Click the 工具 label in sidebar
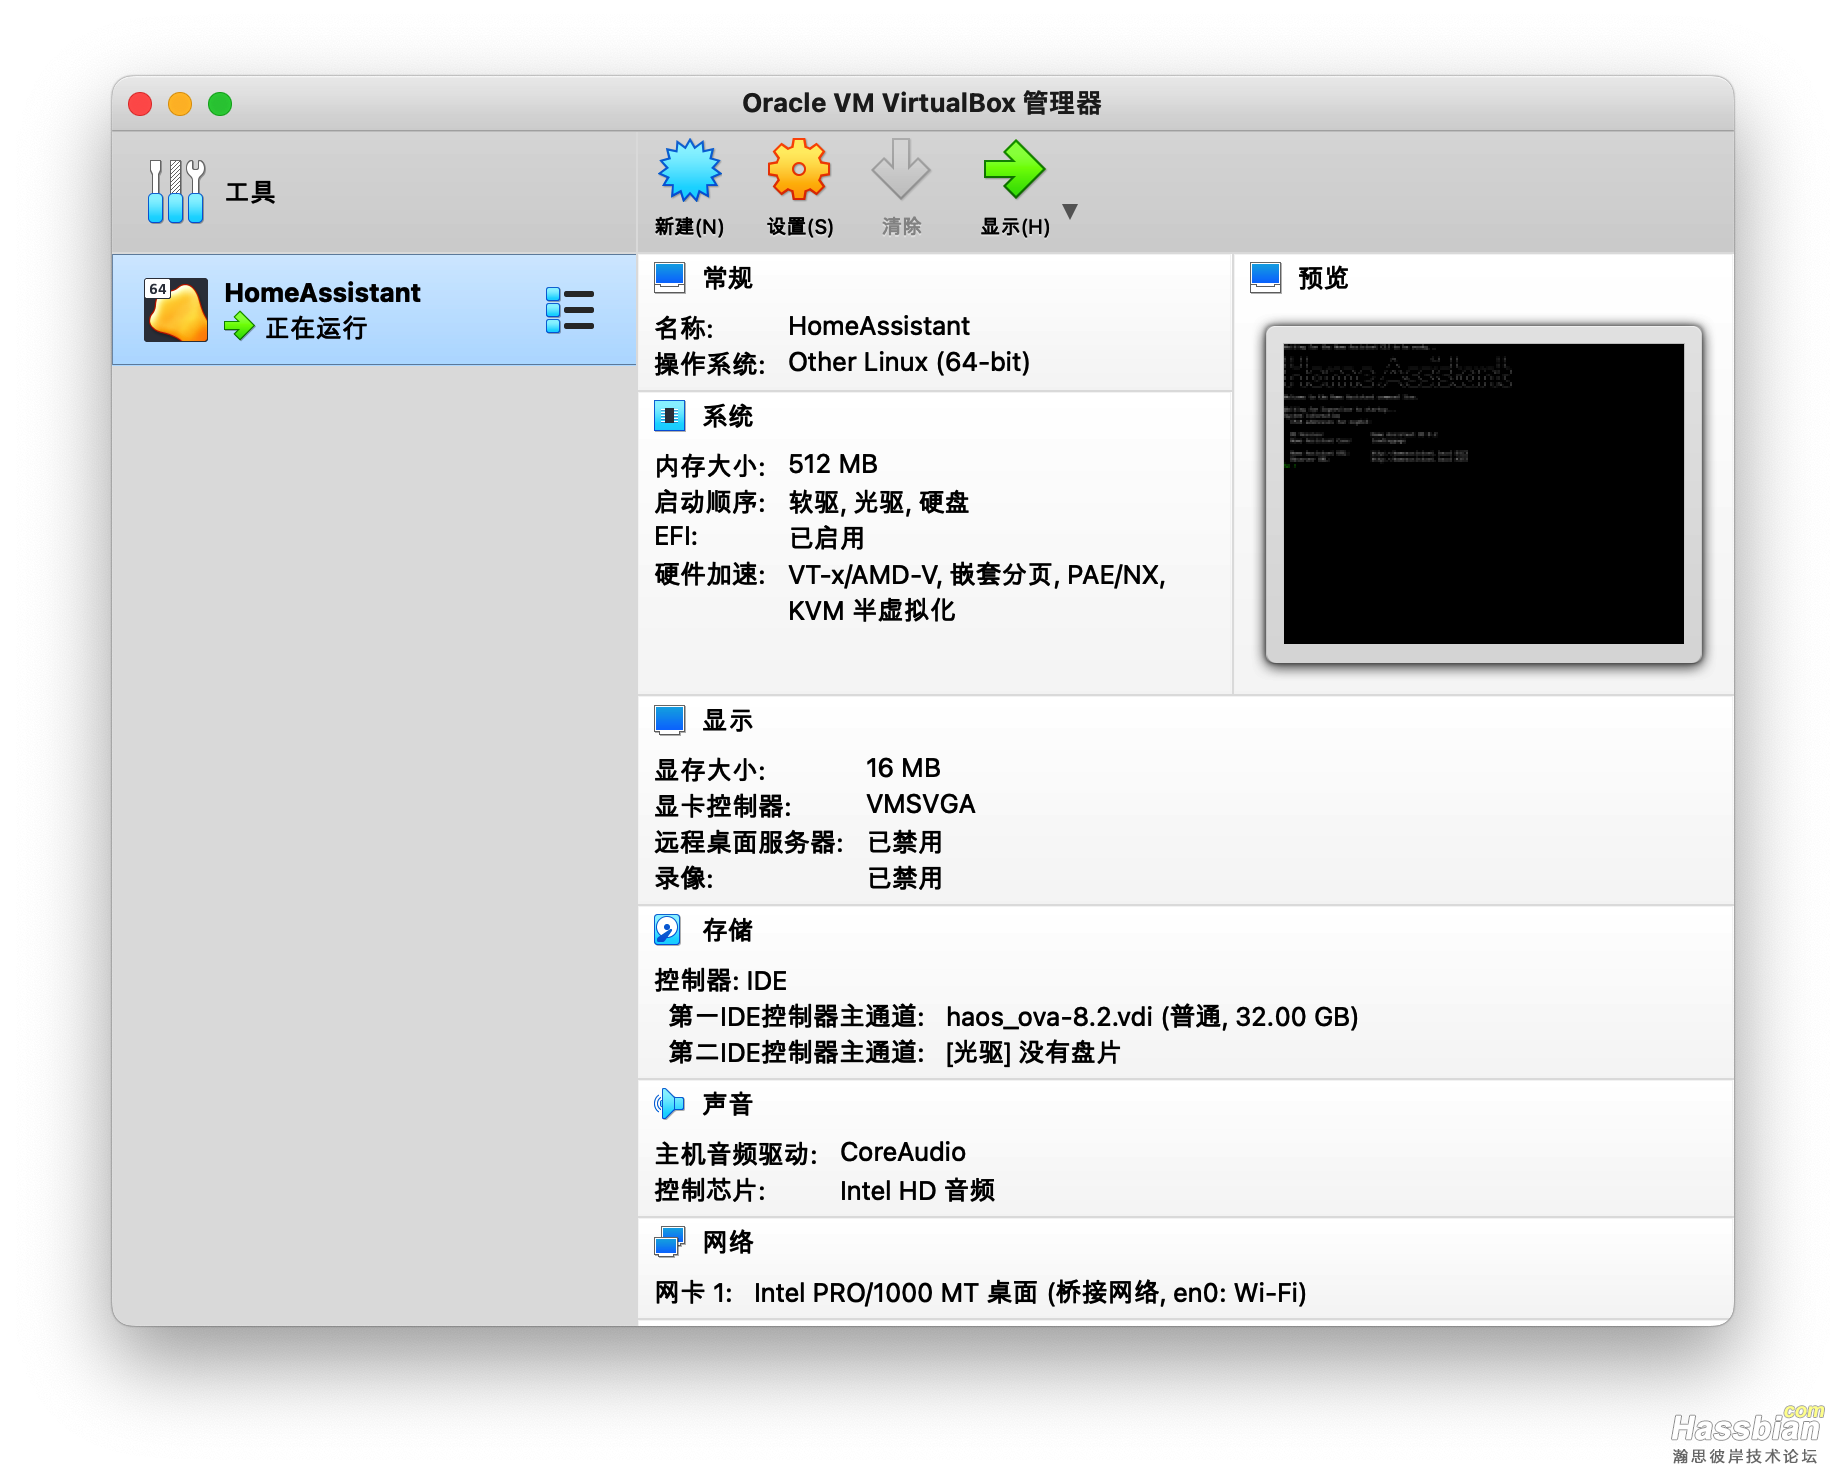The width and height of the screenshot is (1846, 1474). coord(250,192)
